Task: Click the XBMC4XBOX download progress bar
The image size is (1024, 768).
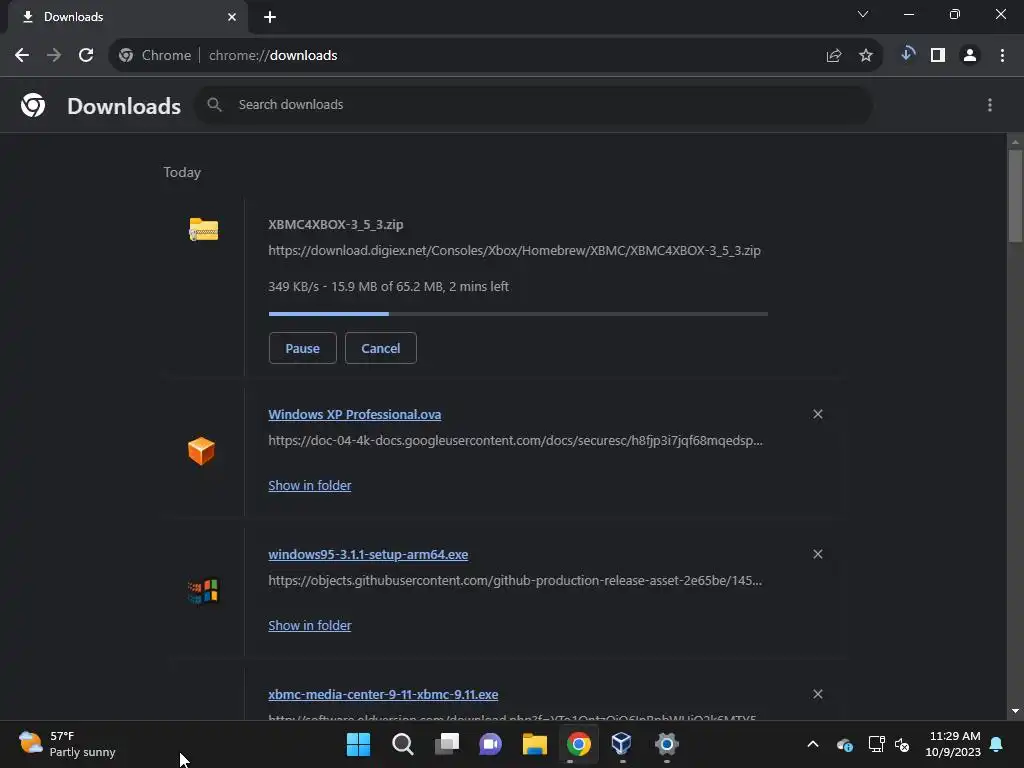Action: pyautogui.click(x=518, y=314)
